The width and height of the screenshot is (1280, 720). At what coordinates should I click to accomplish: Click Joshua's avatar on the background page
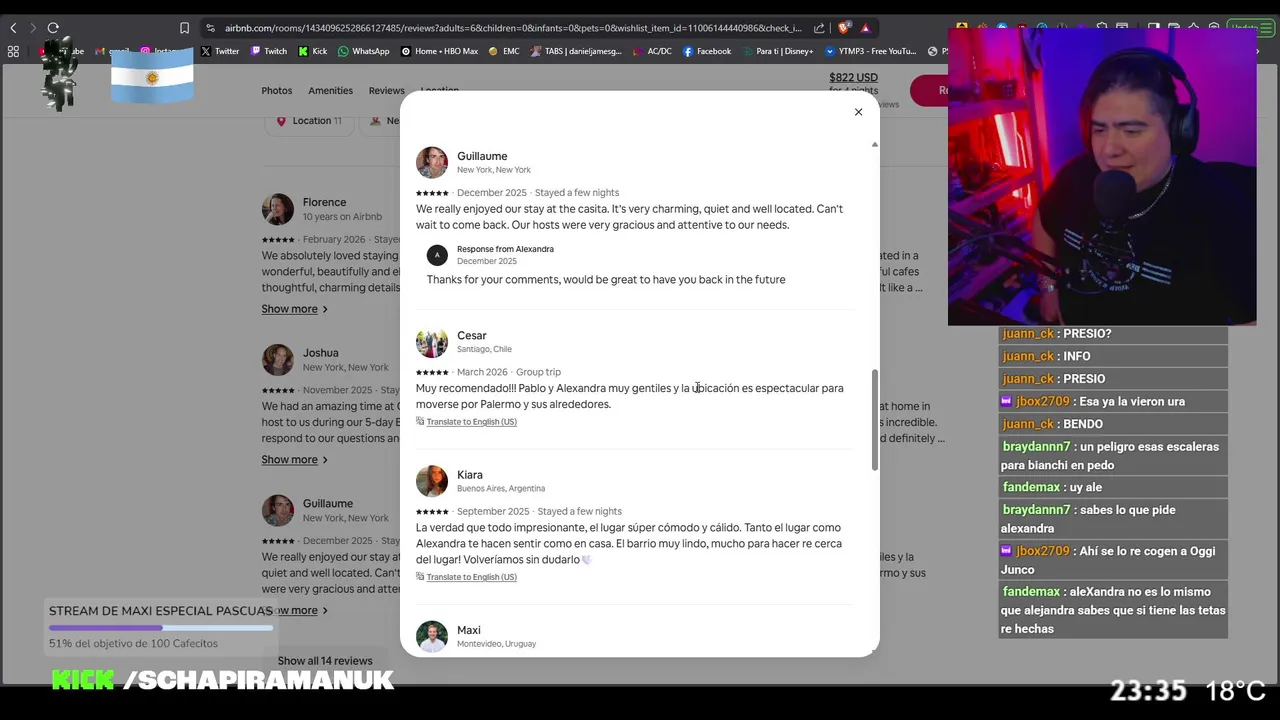278,360
